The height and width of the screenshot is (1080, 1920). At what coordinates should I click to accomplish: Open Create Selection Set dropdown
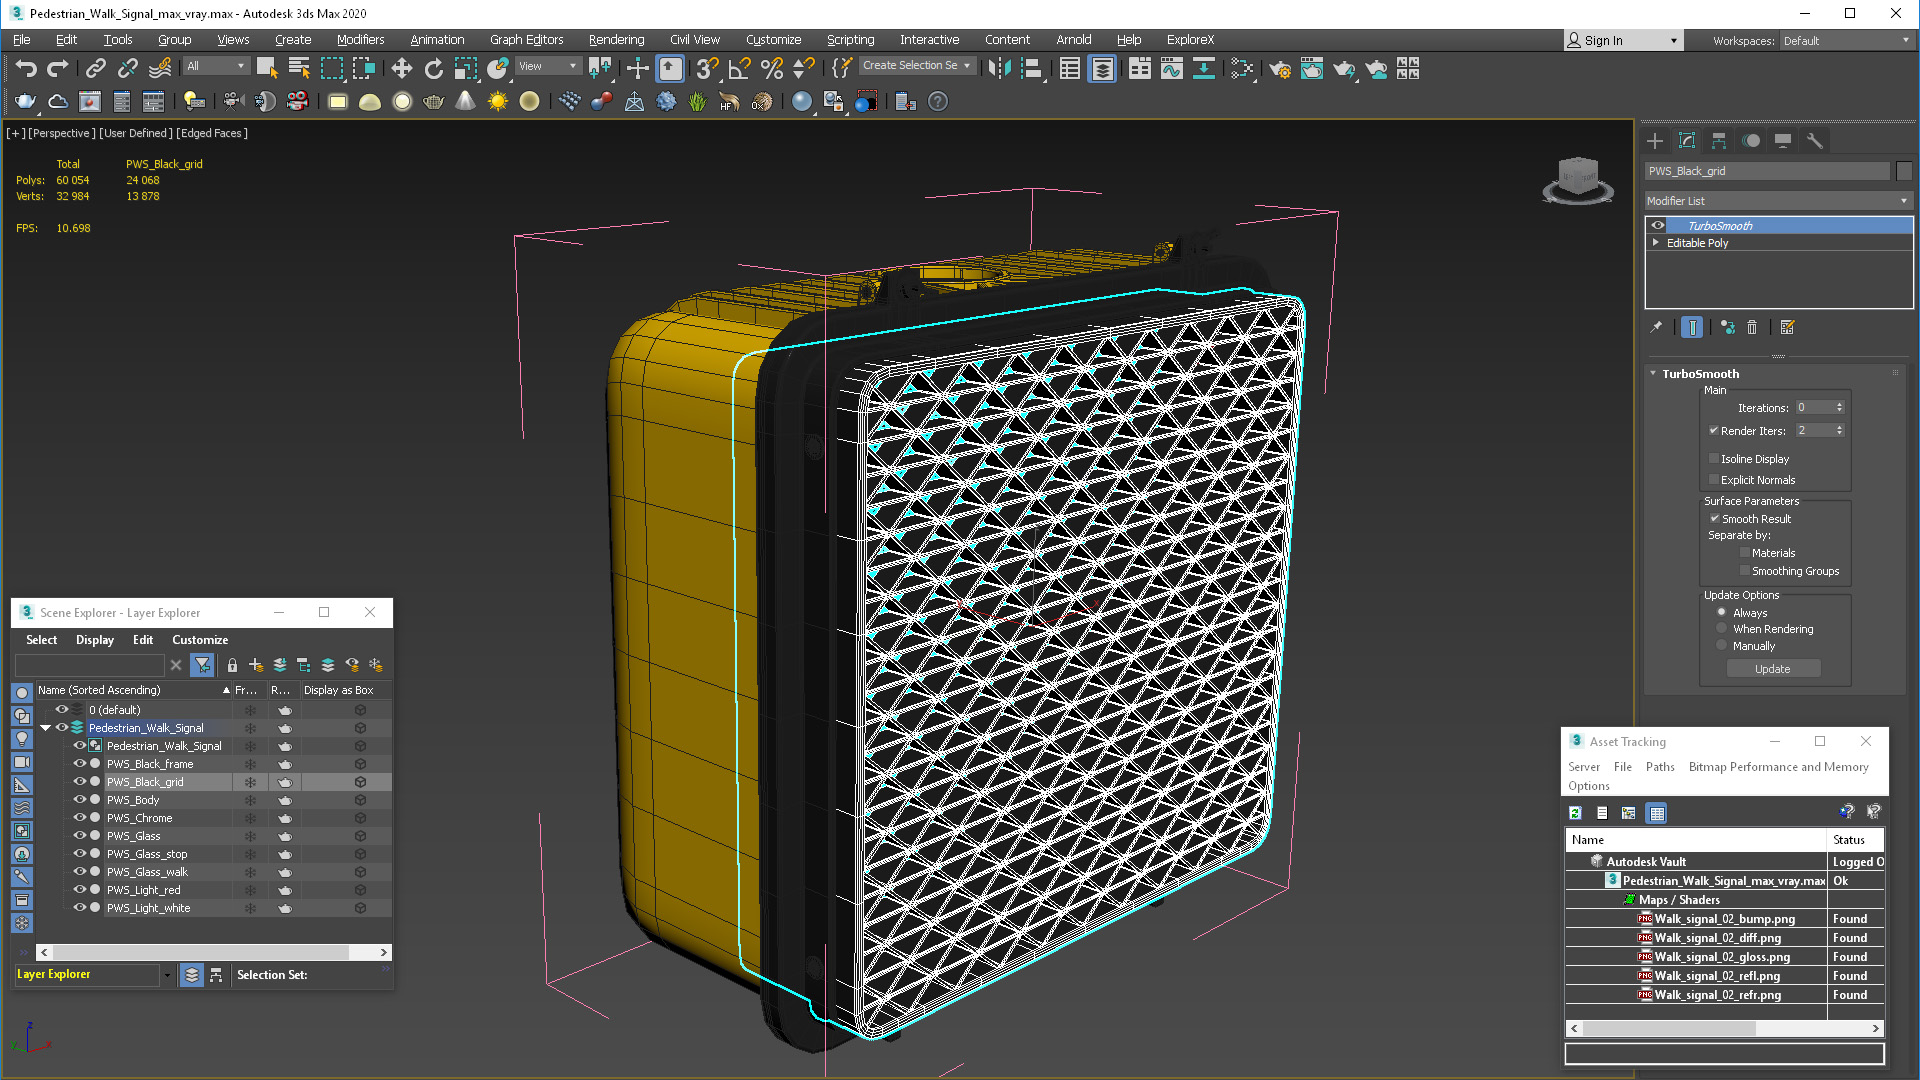click(x=916, y=66)
